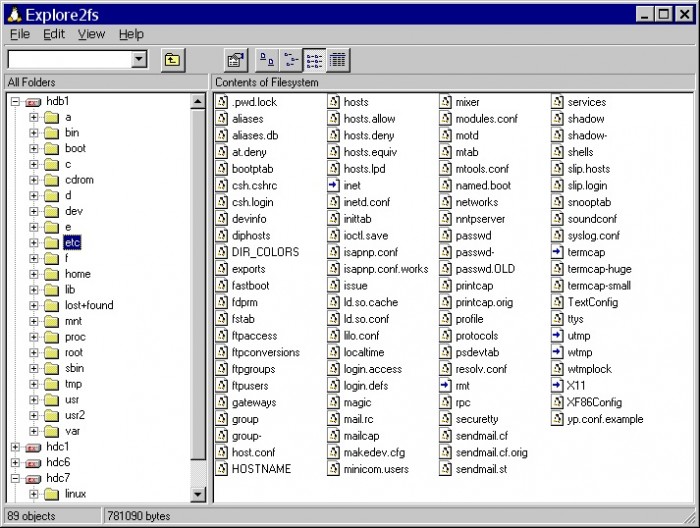Switch to Large Icons view

coord(266,60)
